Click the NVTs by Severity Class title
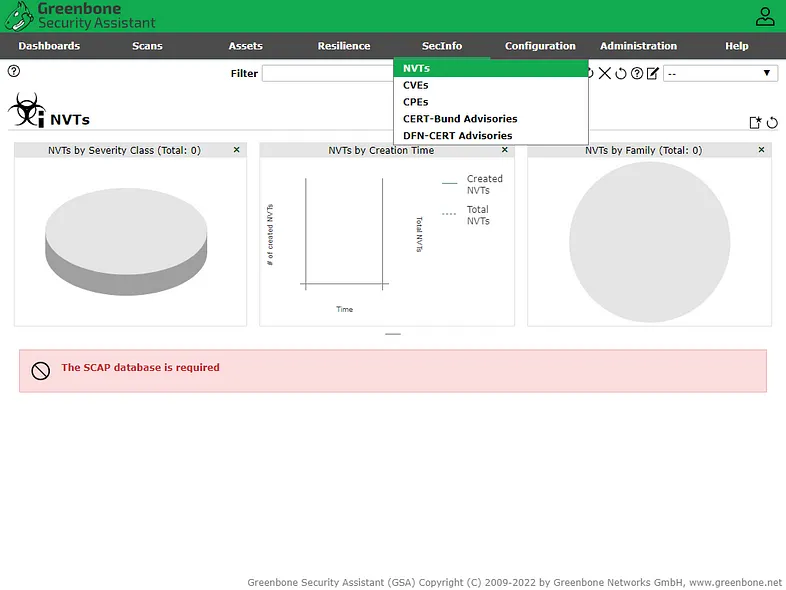Image resolution: width=786 pixels, height=590 pixels. coord(124,150)
